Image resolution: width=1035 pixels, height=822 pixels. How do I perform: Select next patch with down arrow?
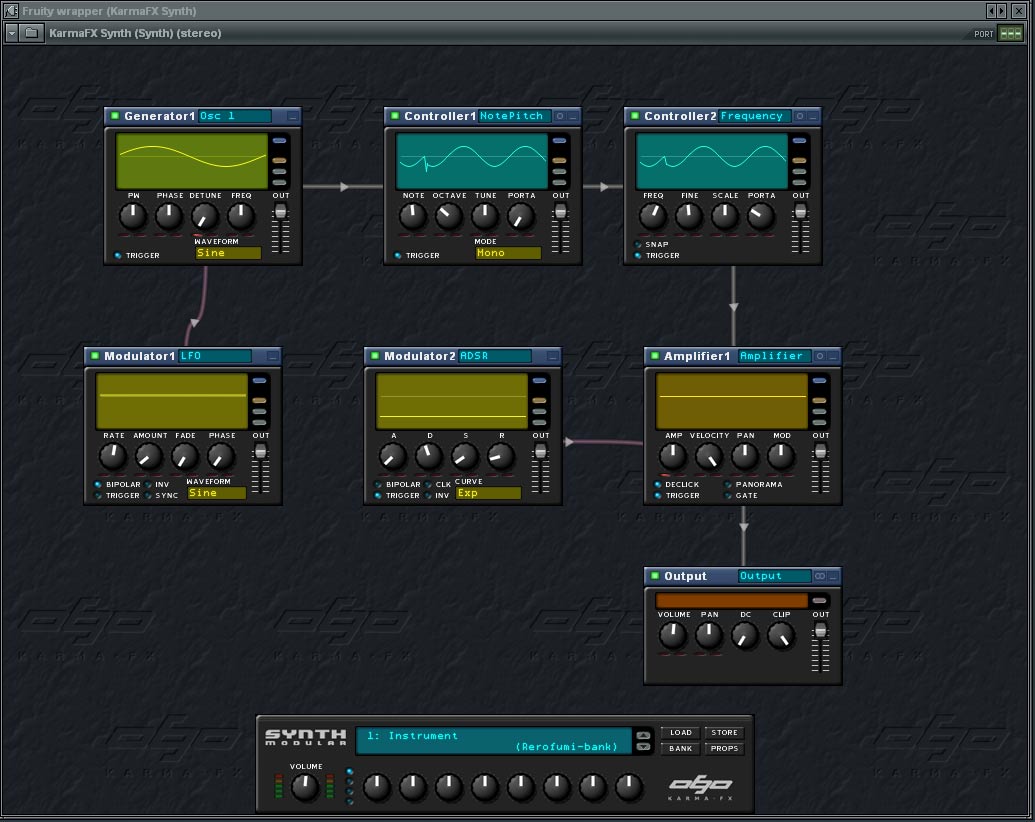(643, 747)
